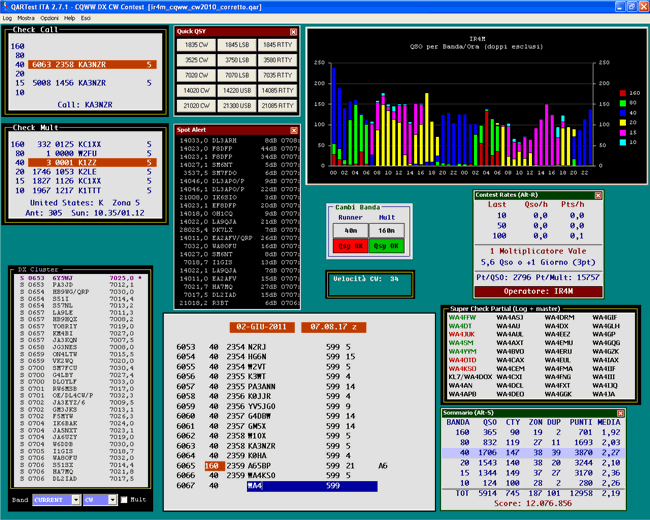The height and width of the screenshot is (520, 650).
Task: Close the Quick QSY panel
Action: tap(293, 32)
